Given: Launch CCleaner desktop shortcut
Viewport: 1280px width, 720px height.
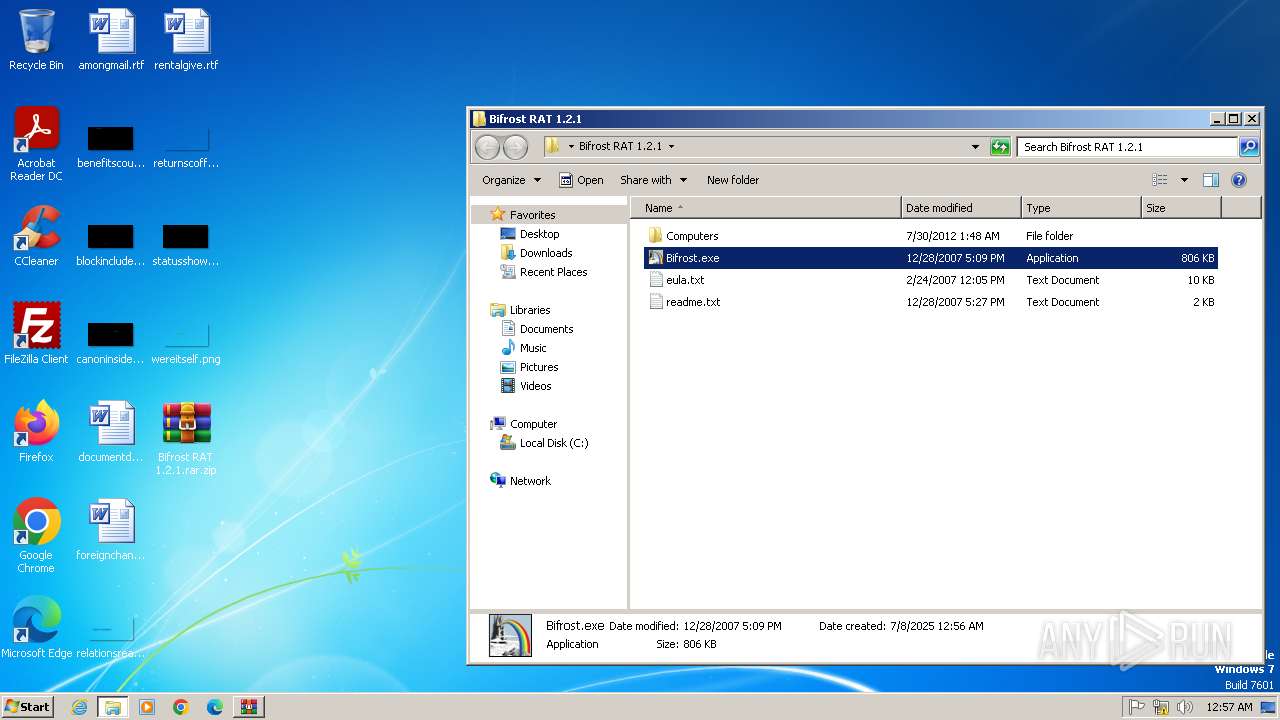Looking at the screenshot, I should click(36, 236).
